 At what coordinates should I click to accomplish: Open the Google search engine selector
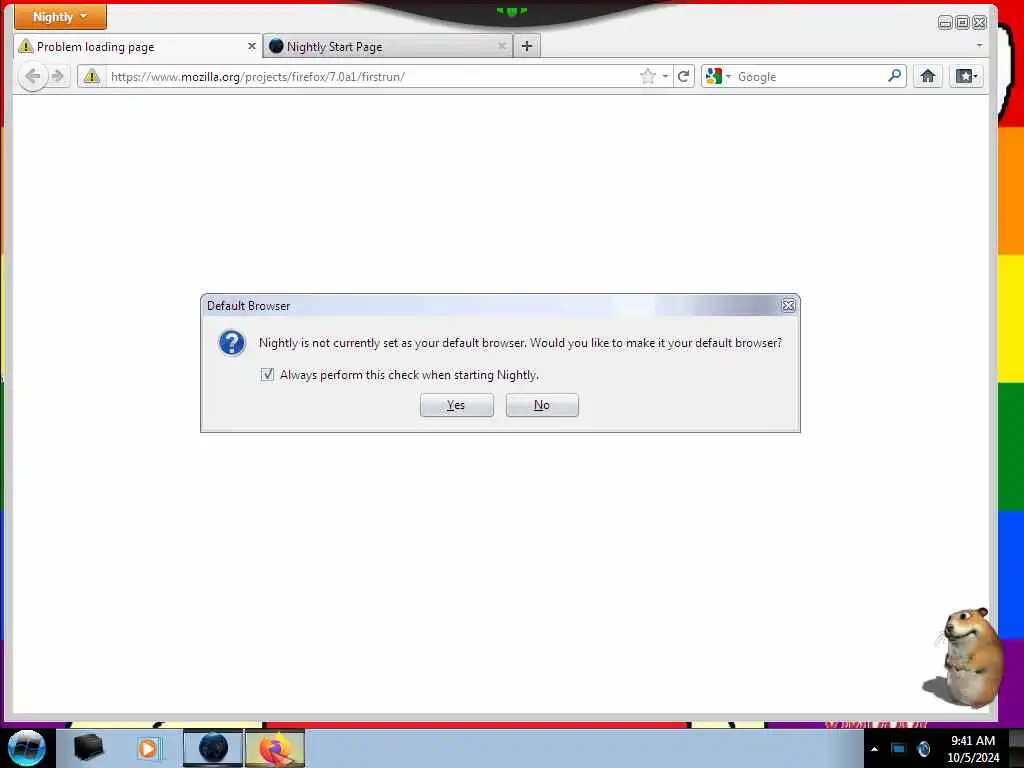pyautogui.click(x=718, y=76)
